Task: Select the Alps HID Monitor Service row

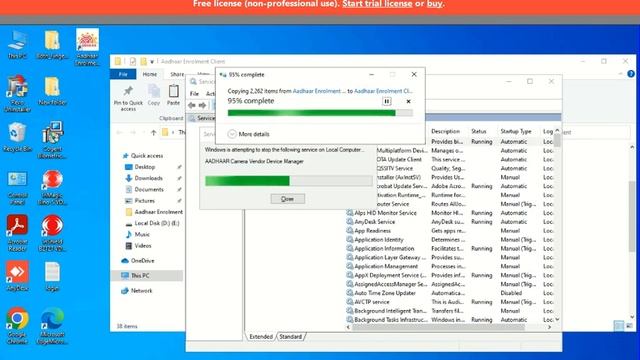Action: [450, 213]
